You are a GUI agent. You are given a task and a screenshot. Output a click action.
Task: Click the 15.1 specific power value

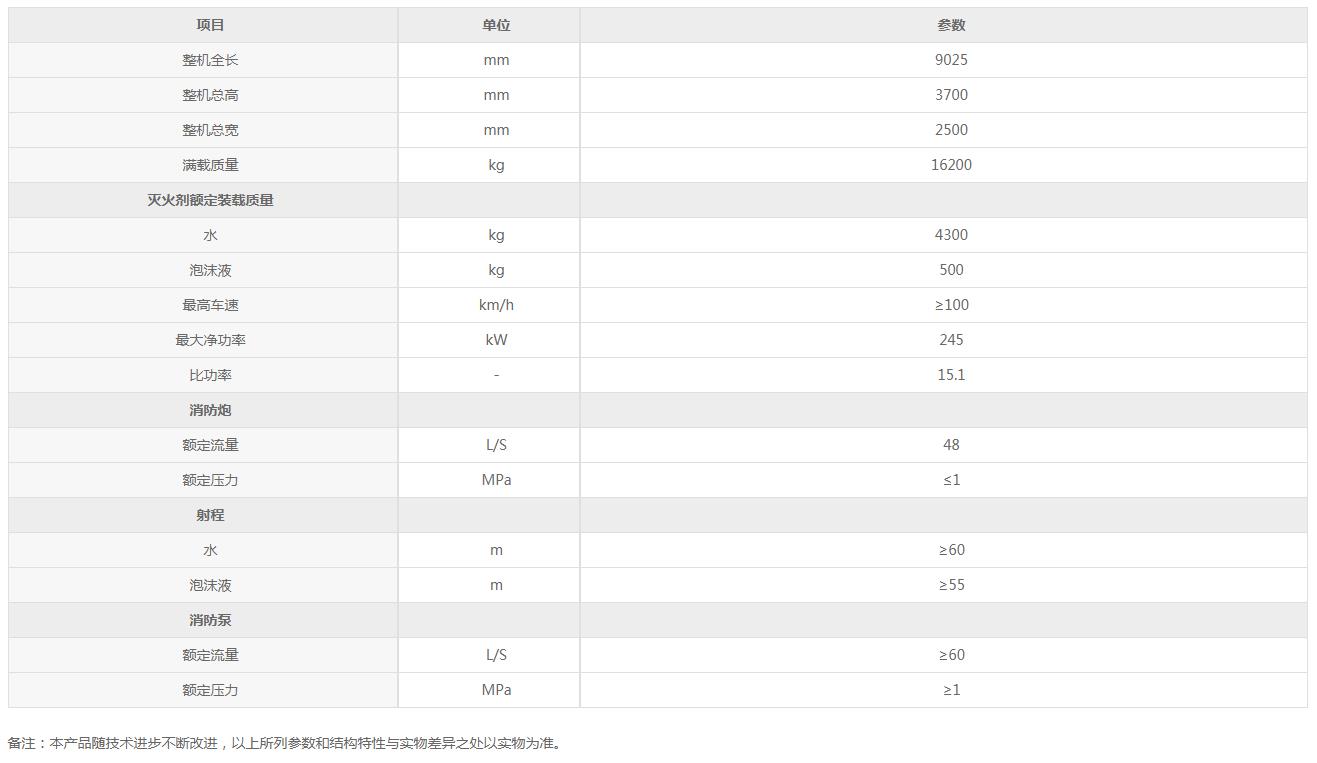coord(951,375)
